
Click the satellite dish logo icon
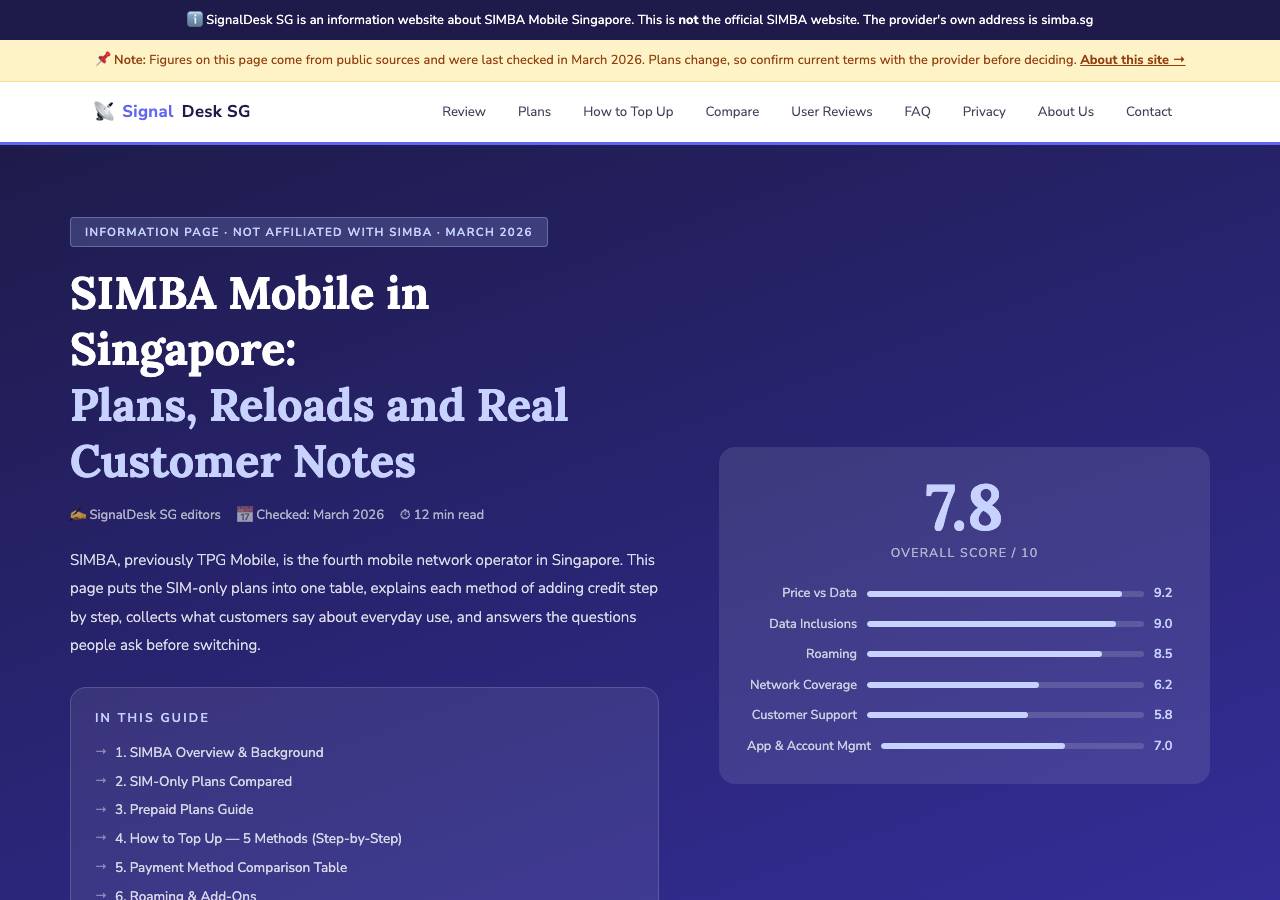(x=104, y=111)
